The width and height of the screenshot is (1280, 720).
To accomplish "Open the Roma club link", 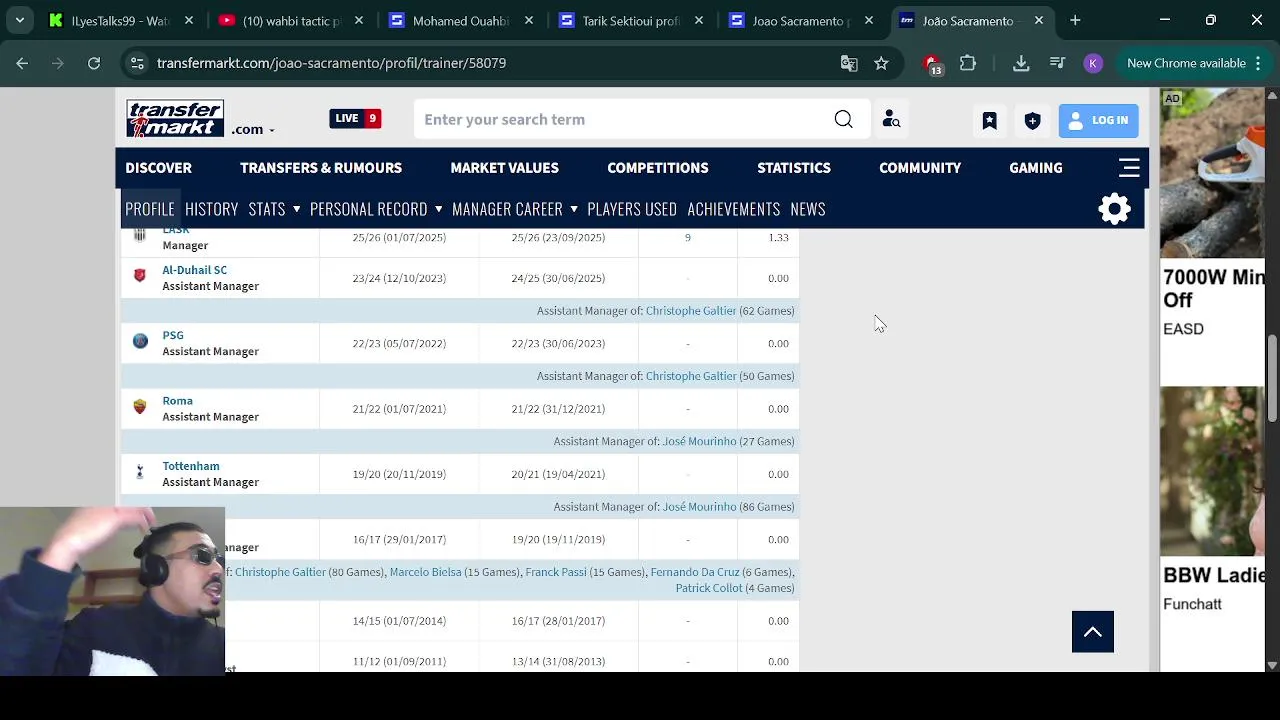I will click(178, 401).
